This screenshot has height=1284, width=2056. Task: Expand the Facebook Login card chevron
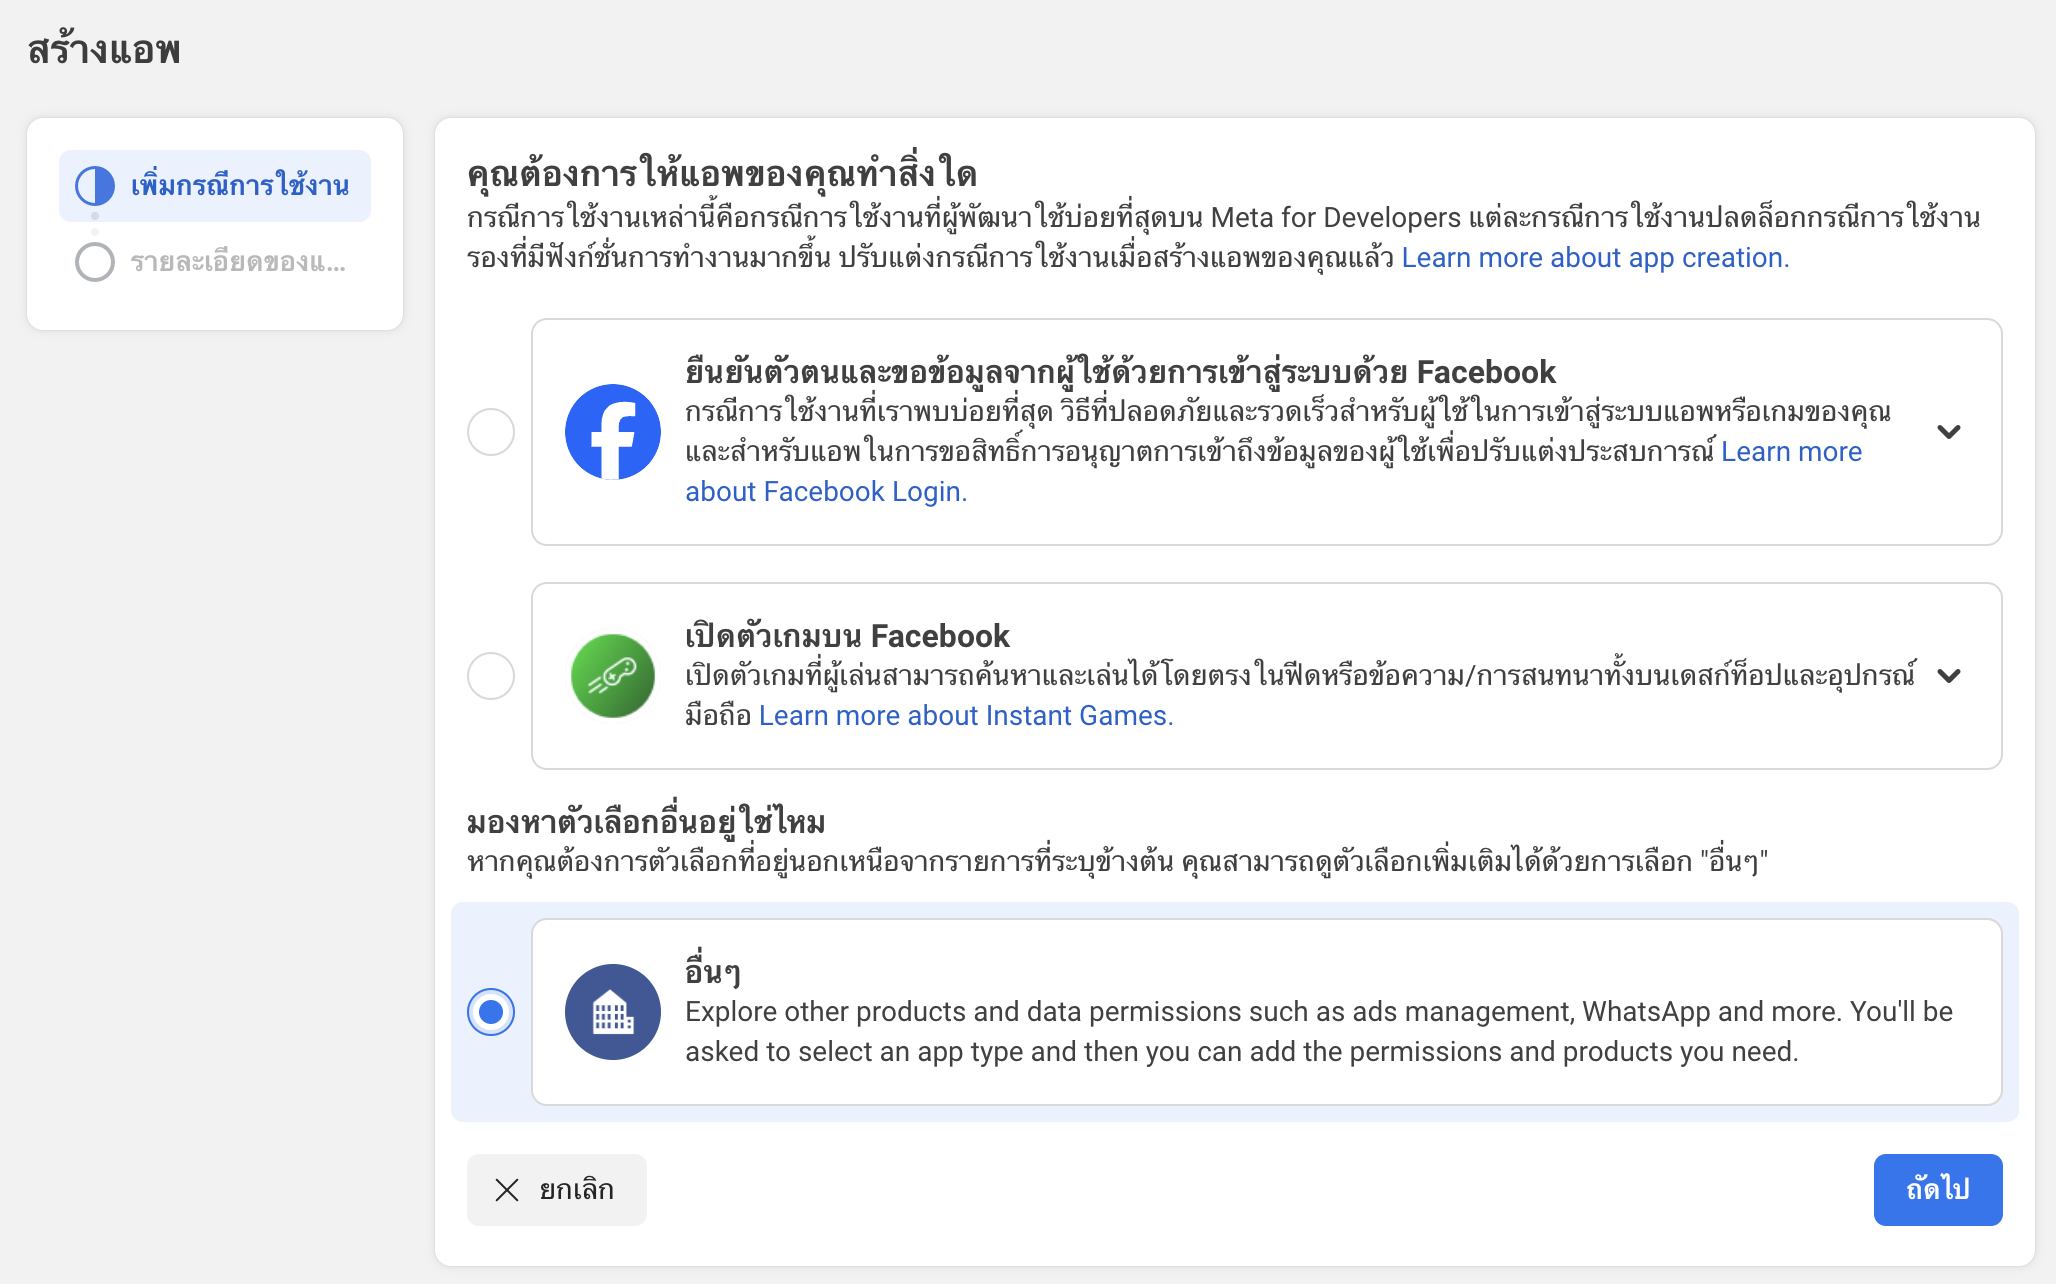pyautogui.click(x=1949, y=432)
